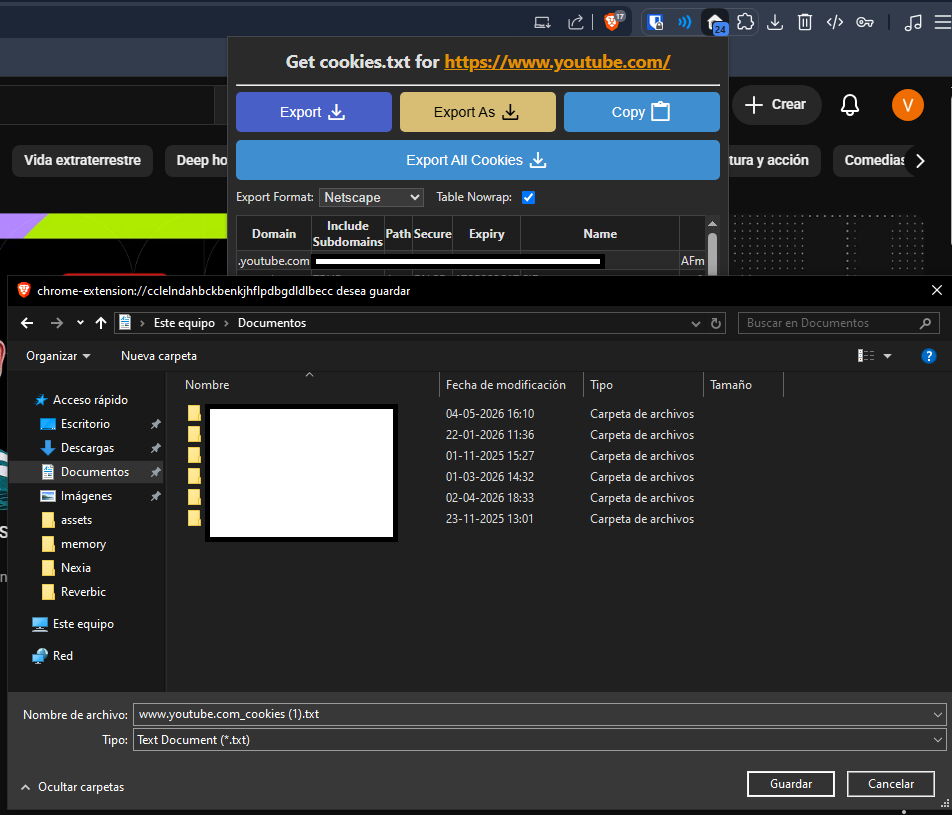This screenshot has width=952, height=815.
Task: Select Red network in sidebar
Action: click(63, 656)
